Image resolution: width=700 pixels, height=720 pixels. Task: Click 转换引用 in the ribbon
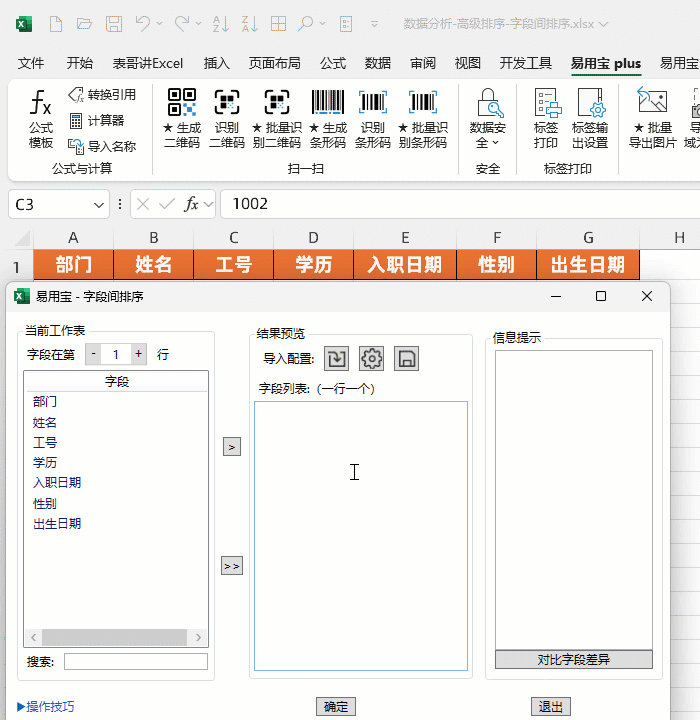click(102, 95)
